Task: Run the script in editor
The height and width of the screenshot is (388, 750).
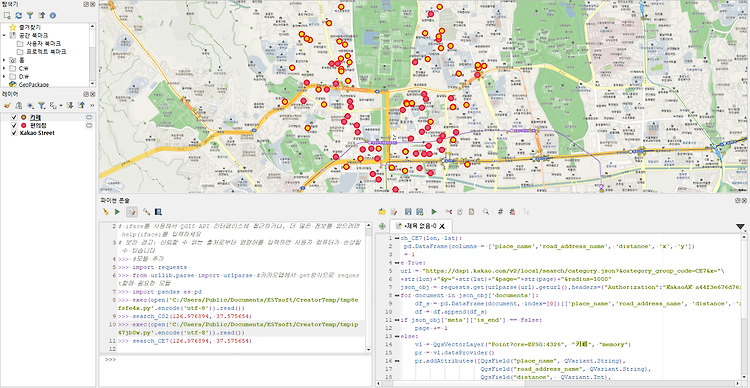Action: coord(434,211)
